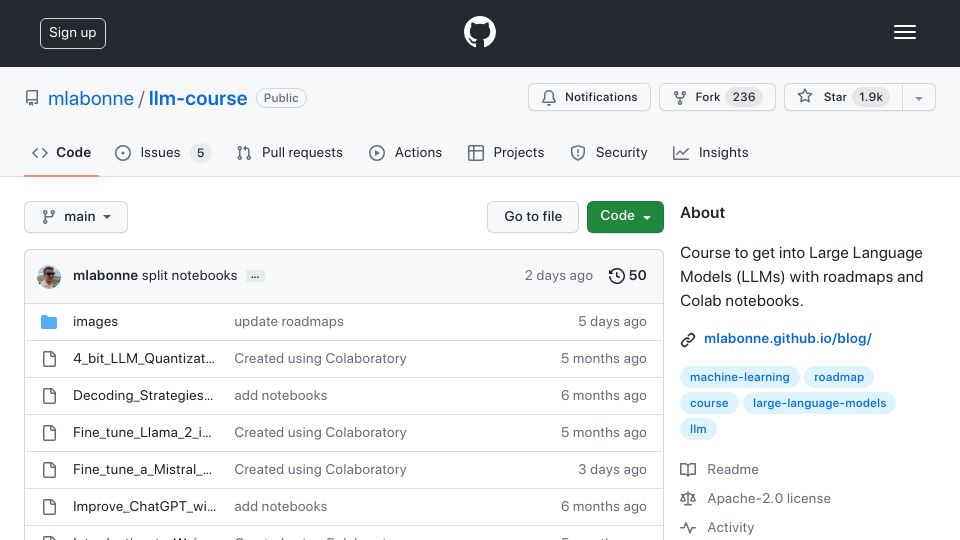
Task: Open the Insights tab
Action: 710,152
